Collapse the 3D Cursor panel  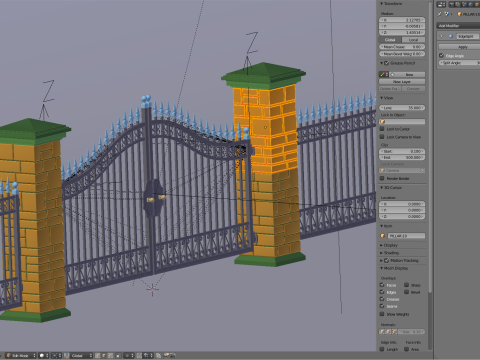click(x=382, y=188)
